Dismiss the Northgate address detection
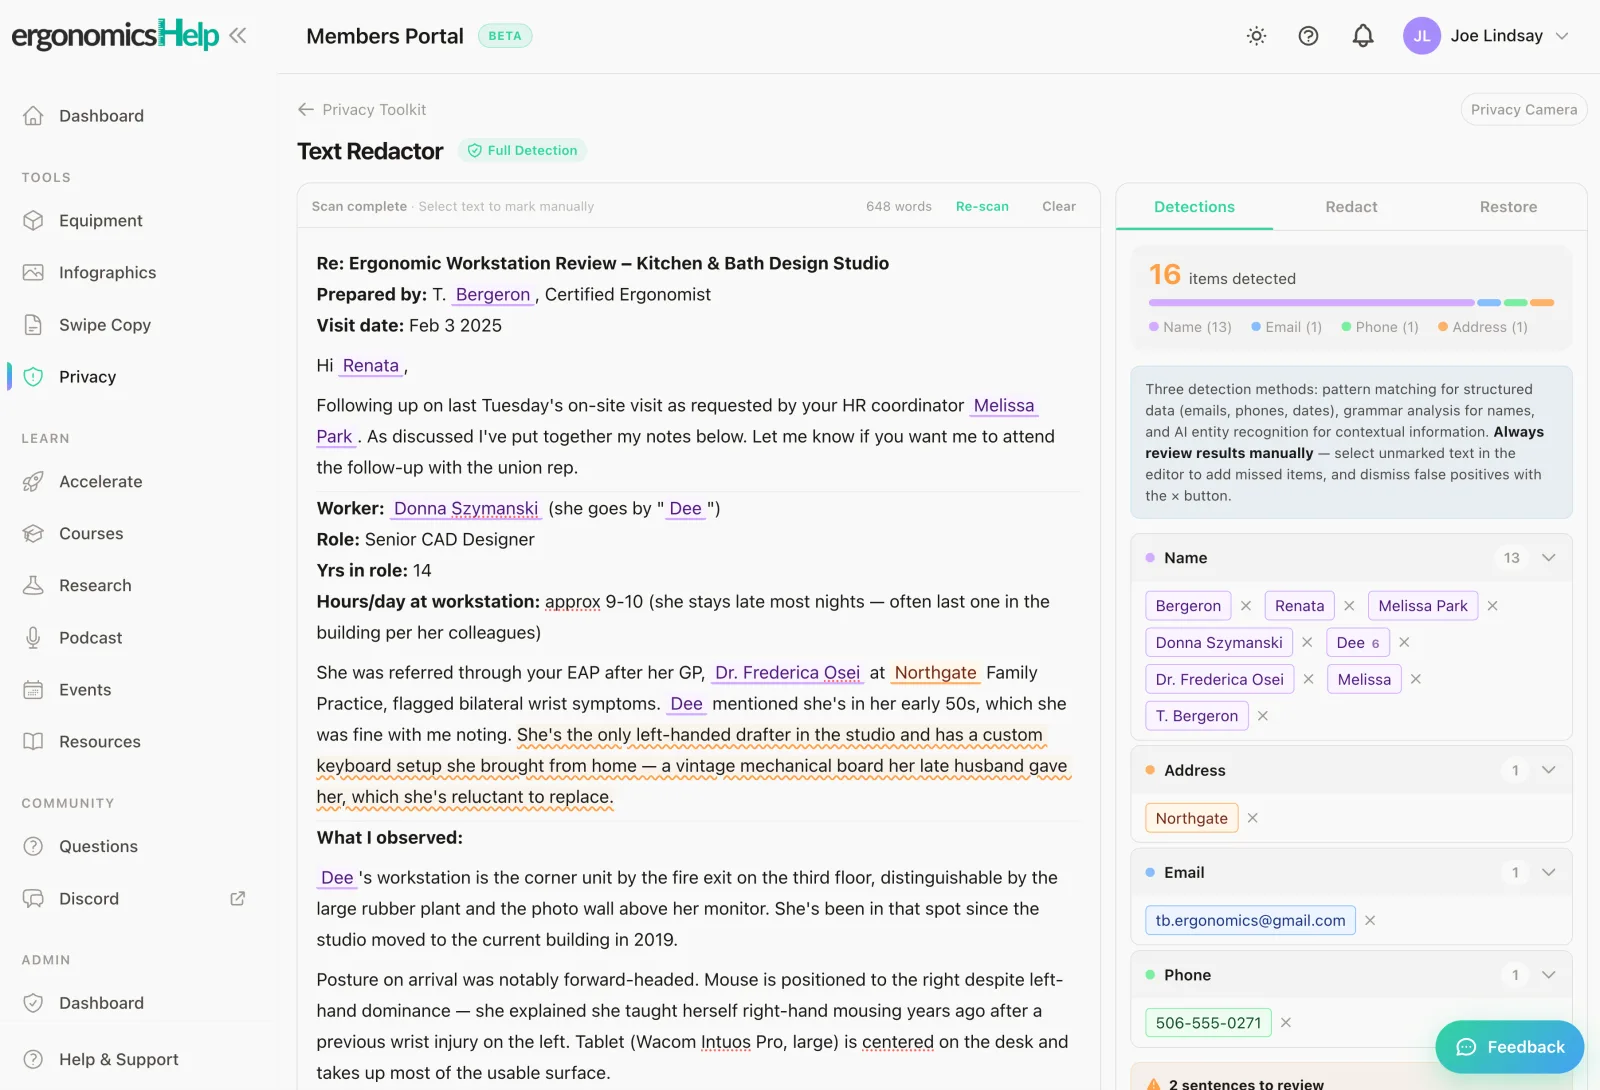Screen dimensions: 1600x1090 pyautogui.click(x=1252, y=818)
